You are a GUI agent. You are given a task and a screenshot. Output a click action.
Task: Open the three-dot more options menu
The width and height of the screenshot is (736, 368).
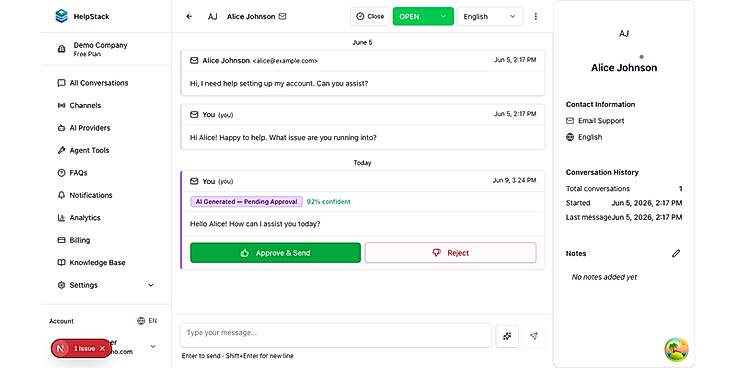[x=536, y=16]
